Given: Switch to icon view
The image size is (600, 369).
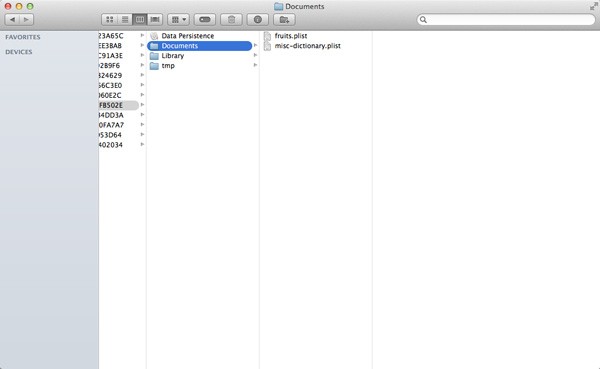Looking at the screenshot, I should (x=109, y=20).
